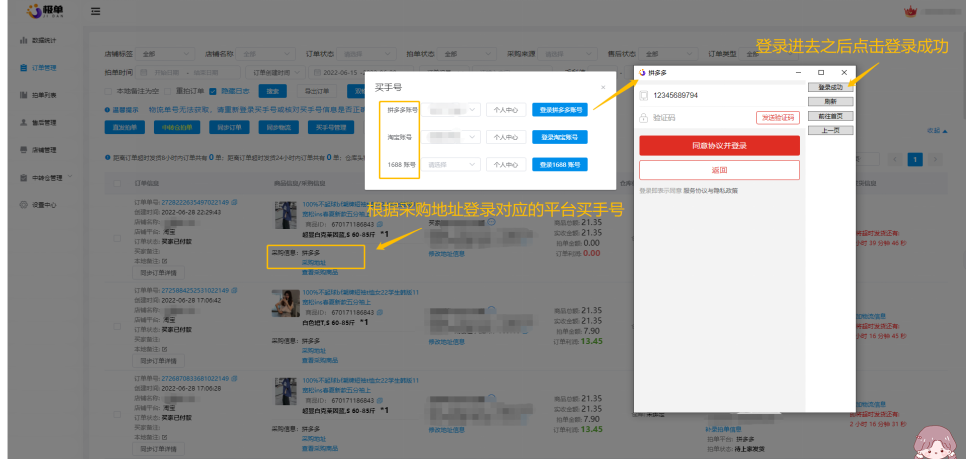Click 个人中心 in the 拼多多账号 row
Viewport: 967px width, 459px height.
pos(505,110)
